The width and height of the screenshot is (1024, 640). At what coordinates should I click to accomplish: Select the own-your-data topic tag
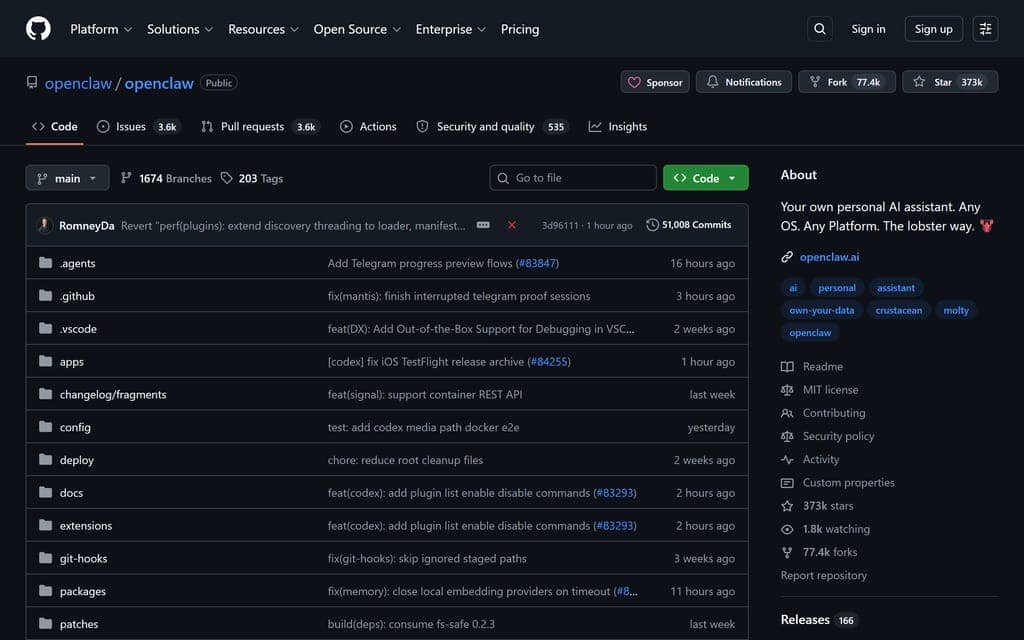point(822,310)
